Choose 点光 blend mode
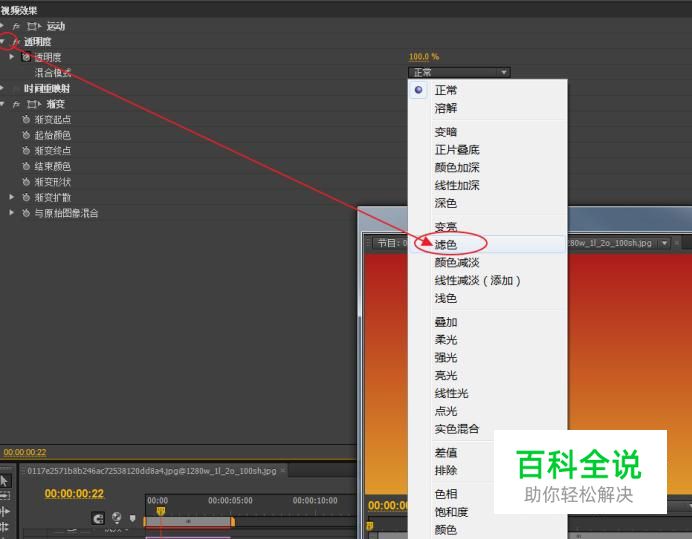The width and height of the screenshot is (692, 539). [x=488, y=411]
